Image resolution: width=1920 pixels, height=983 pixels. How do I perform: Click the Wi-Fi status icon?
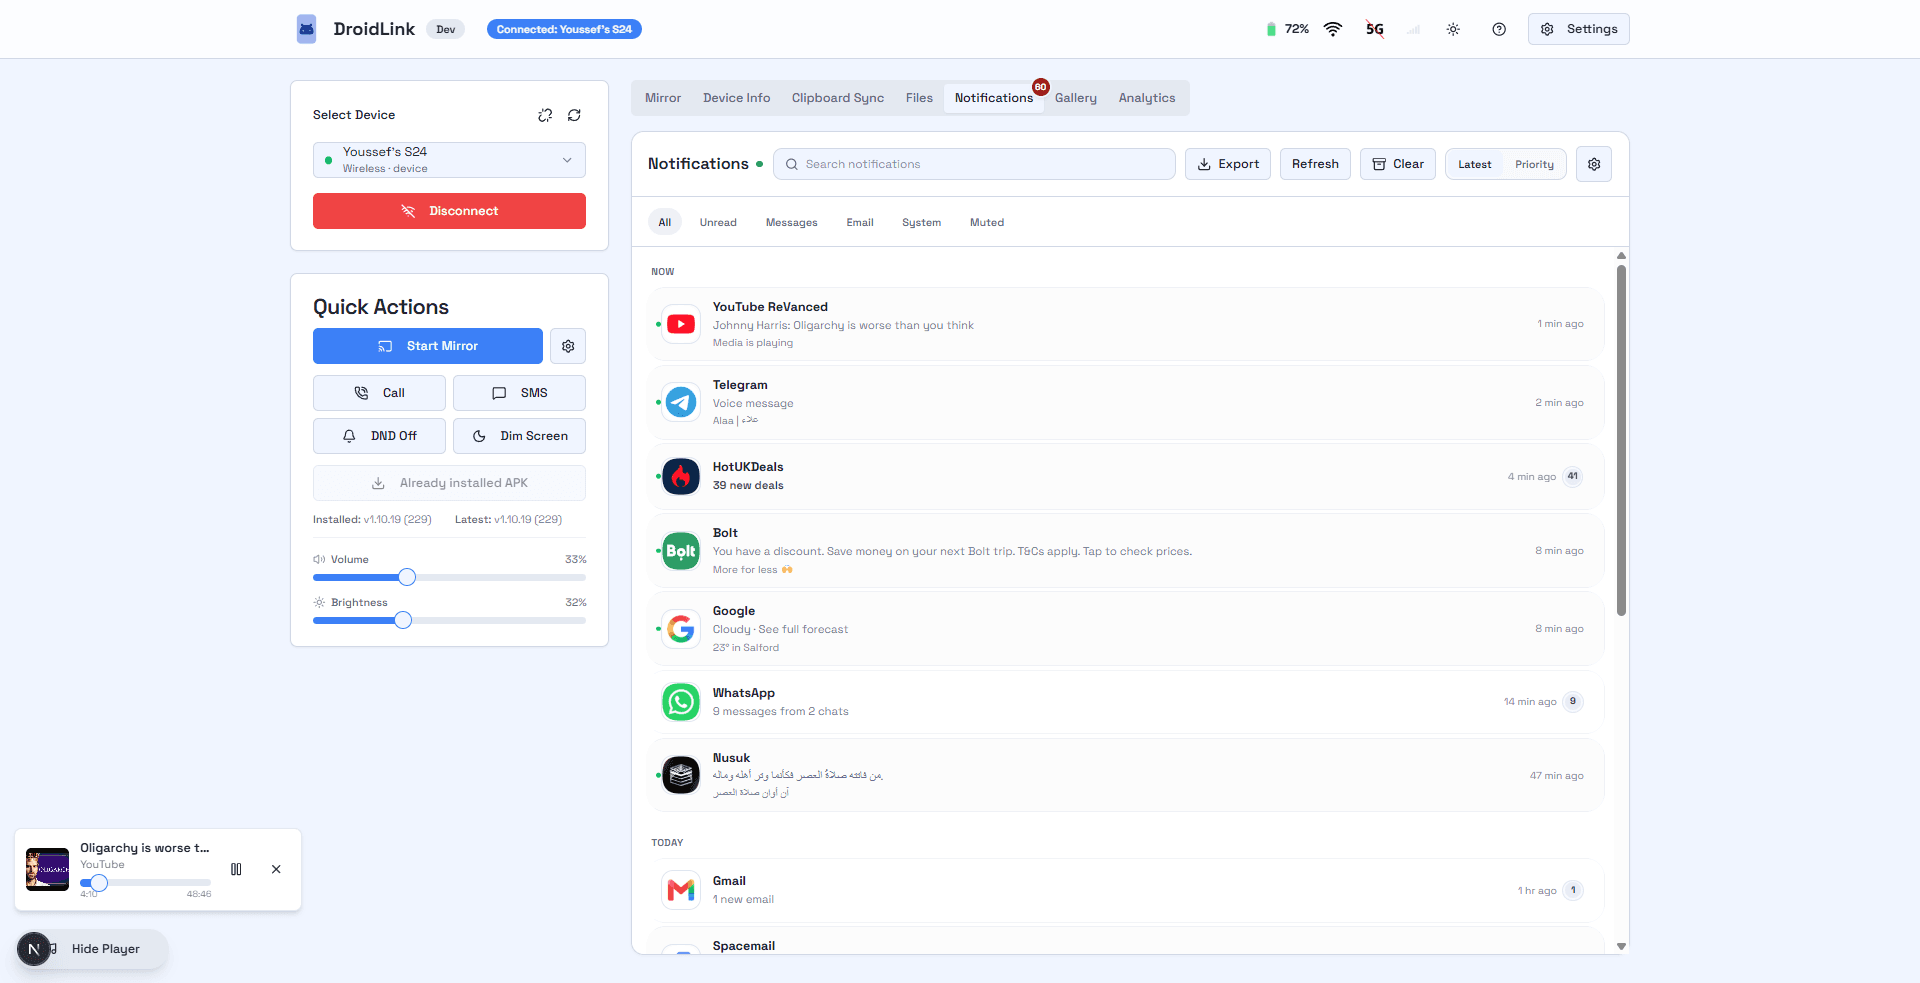tap(1333, 29)
